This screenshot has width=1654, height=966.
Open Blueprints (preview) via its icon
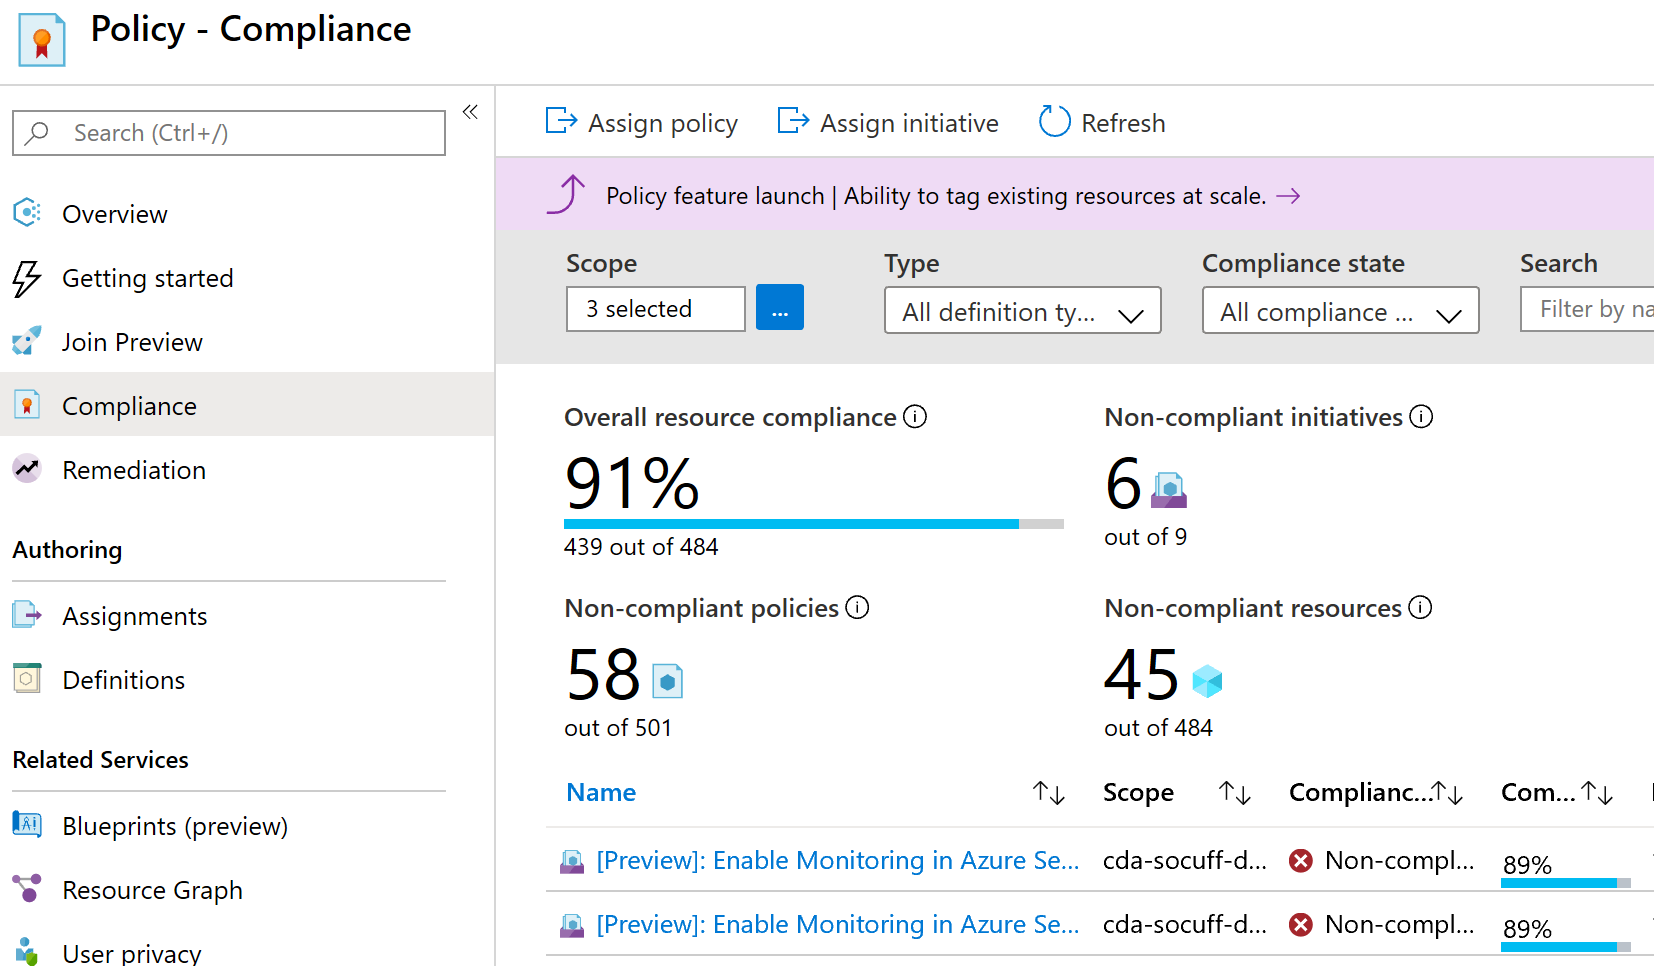[27, 825]
